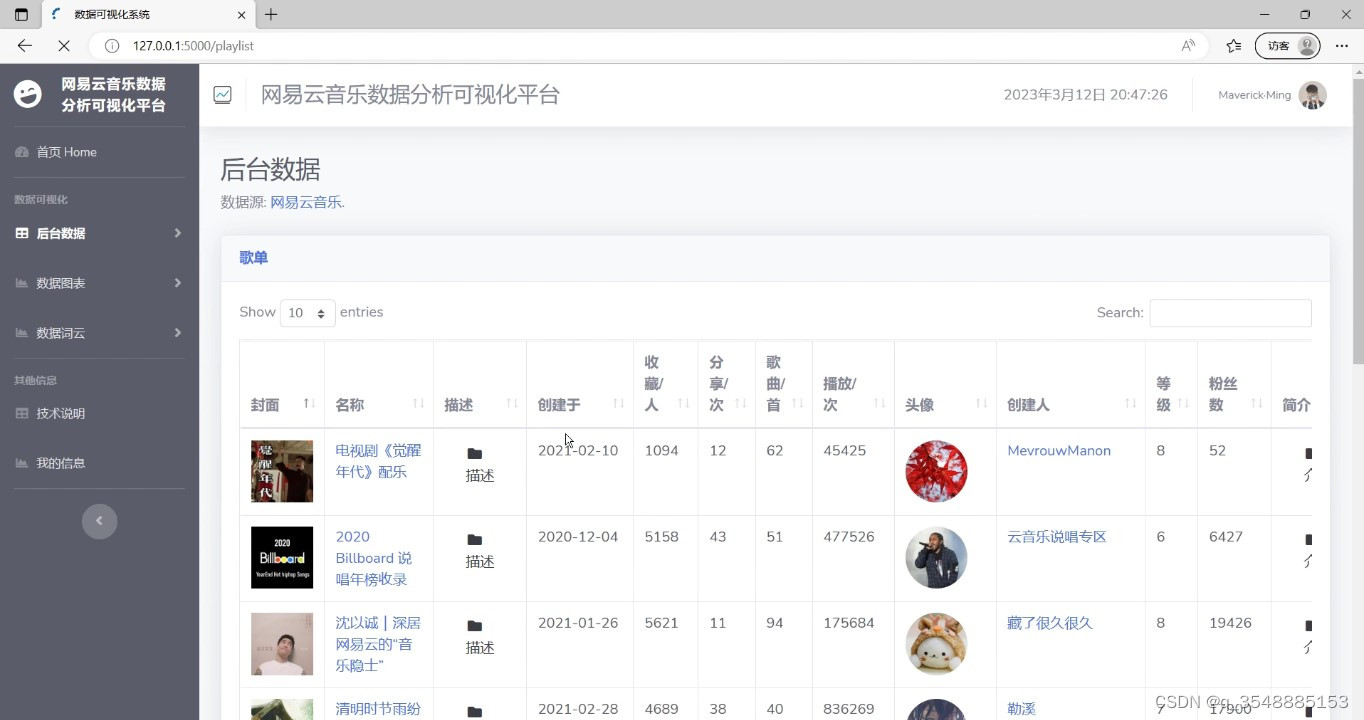Click the table Search input field
Image resolution: width=1364 pixels, height=720 pixels.
pyautogui.click(x=1230, y=313)
